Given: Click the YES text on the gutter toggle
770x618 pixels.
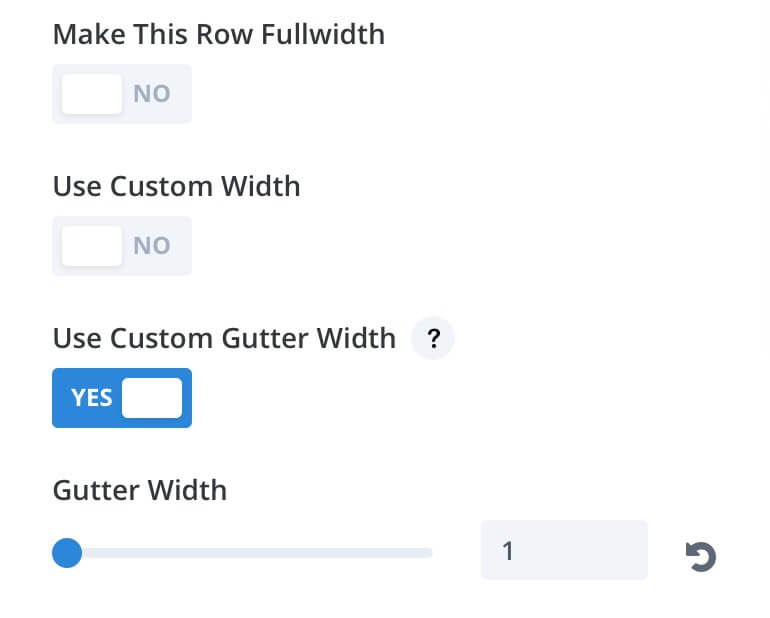Looking at the screenshot, I should click(x=91, y=398).
